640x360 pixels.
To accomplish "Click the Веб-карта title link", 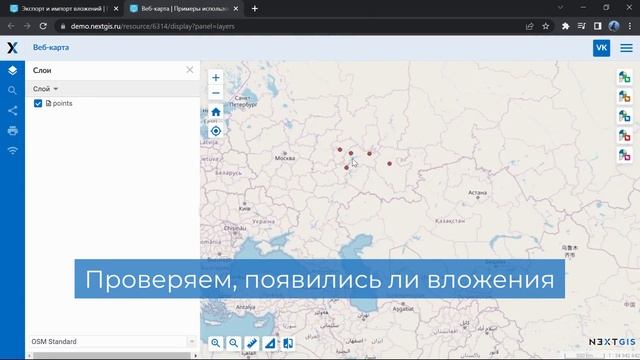I will click(x=51, y=47).
